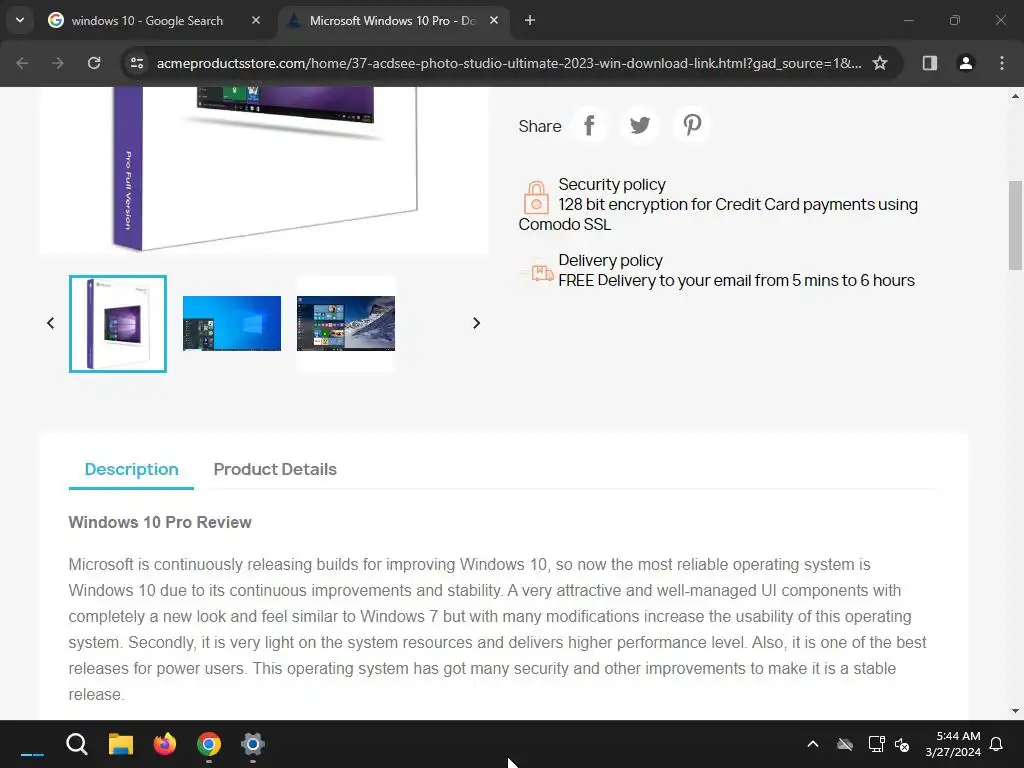Bookmark this page with star icon
Viewport: 1024px width, 768px height.
880,63
